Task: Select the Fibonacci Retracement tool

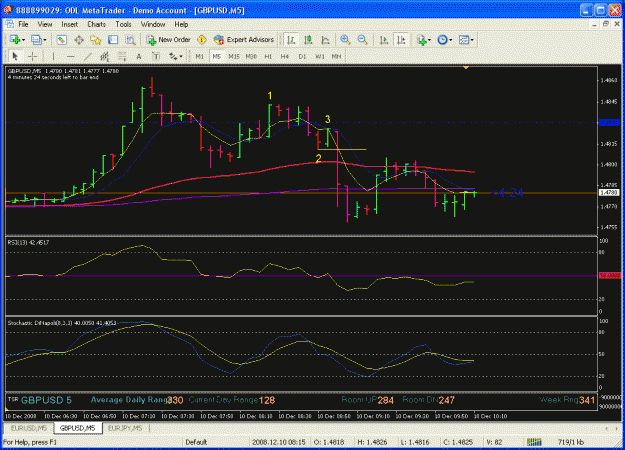Action: pyautogui.click(x=122, y=57)
